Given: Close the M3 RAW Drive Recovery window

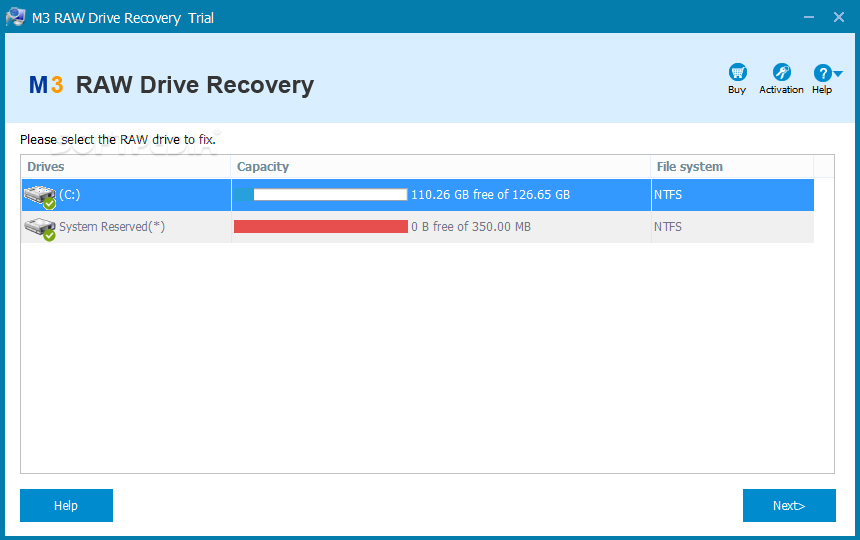Looking at the screenshot, I should pyautogui.click(x=839, y=17).
